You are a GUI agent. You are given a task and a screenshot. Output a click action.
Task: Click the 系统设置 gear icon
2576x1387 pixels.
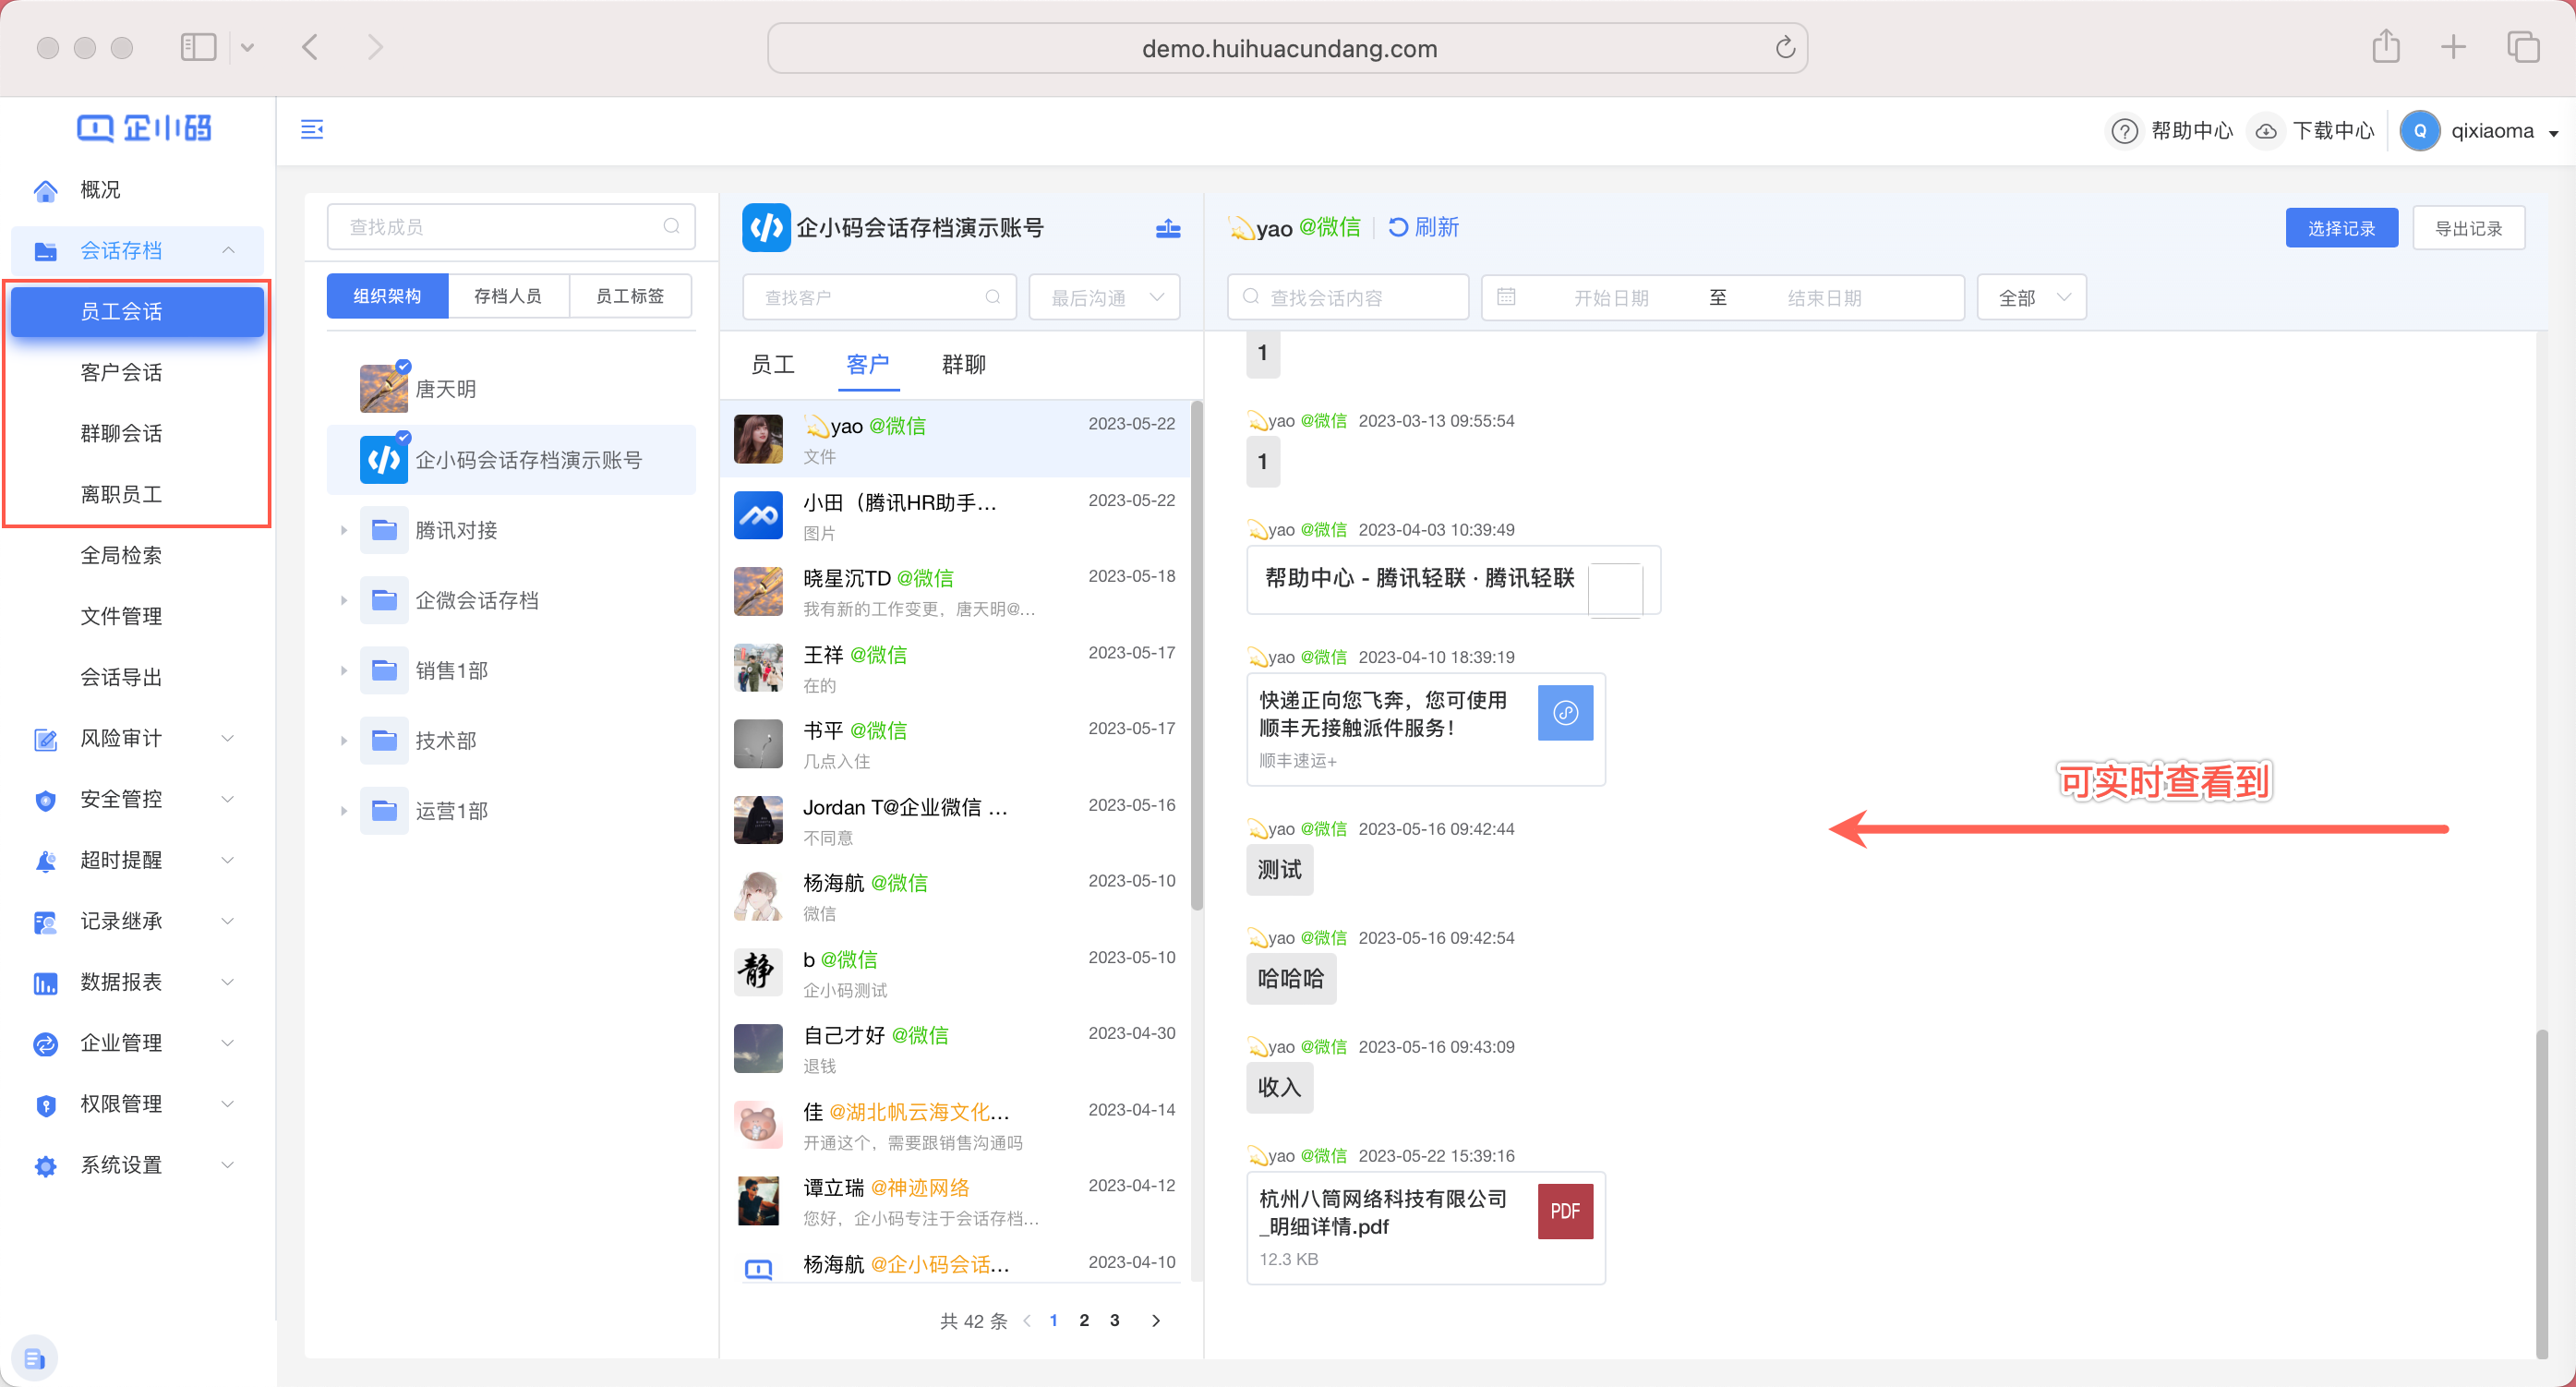tap(45, 1166)
